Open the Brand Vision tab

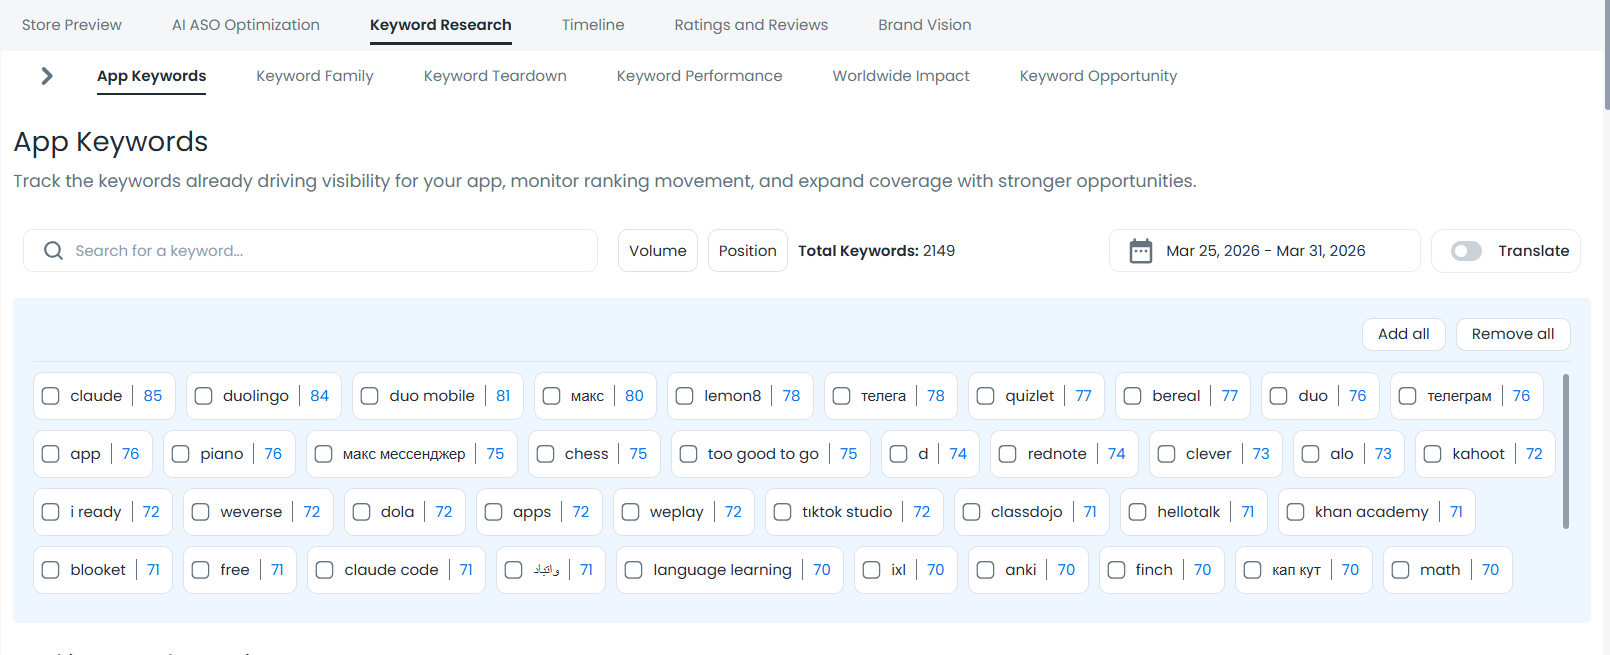pyautogui.click(x=925, y=25)
